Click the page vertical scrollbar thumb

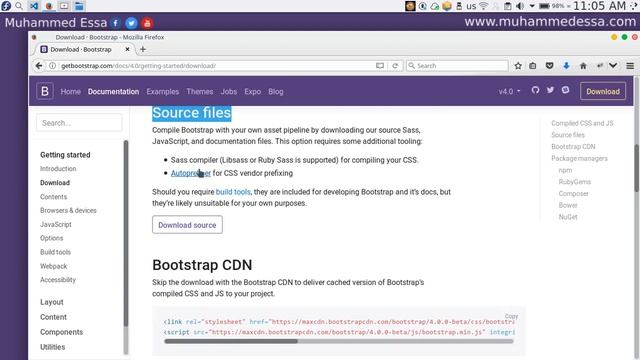coord(636,168)
